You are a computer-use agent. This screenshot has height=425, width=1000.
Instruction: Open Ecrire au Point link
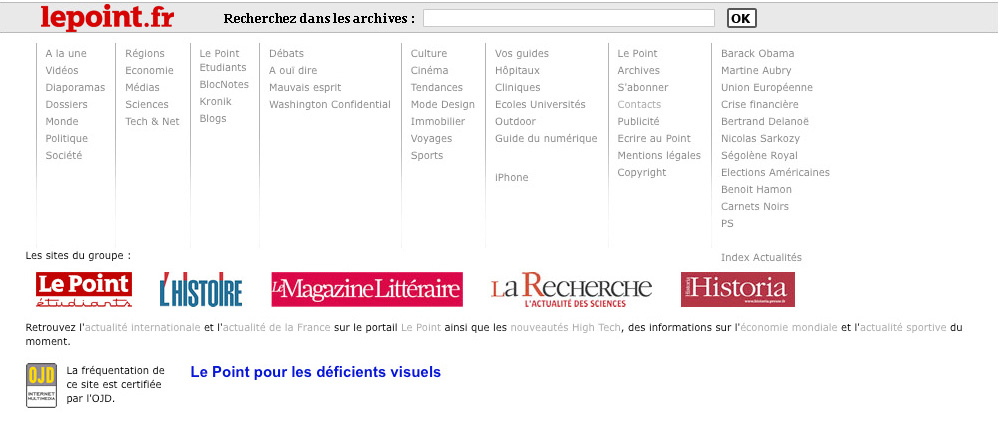(654, 138)
